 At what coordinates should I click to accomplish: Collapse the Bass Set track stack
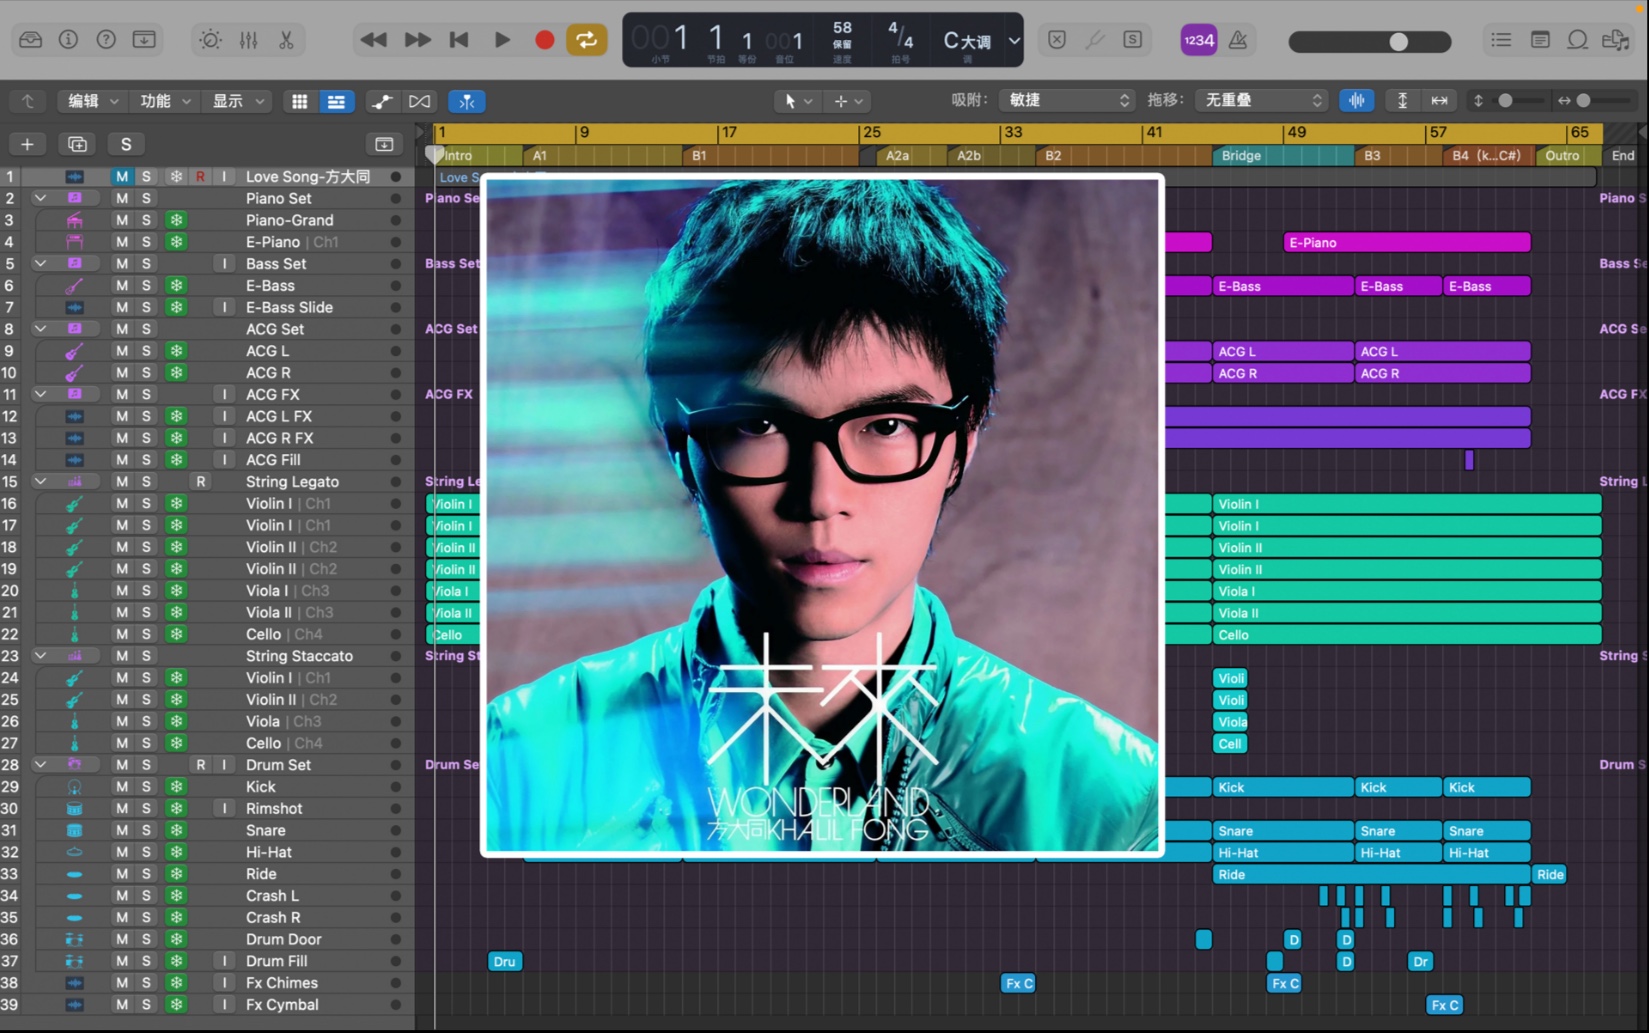pyautogui.click(x=40, y=263)
